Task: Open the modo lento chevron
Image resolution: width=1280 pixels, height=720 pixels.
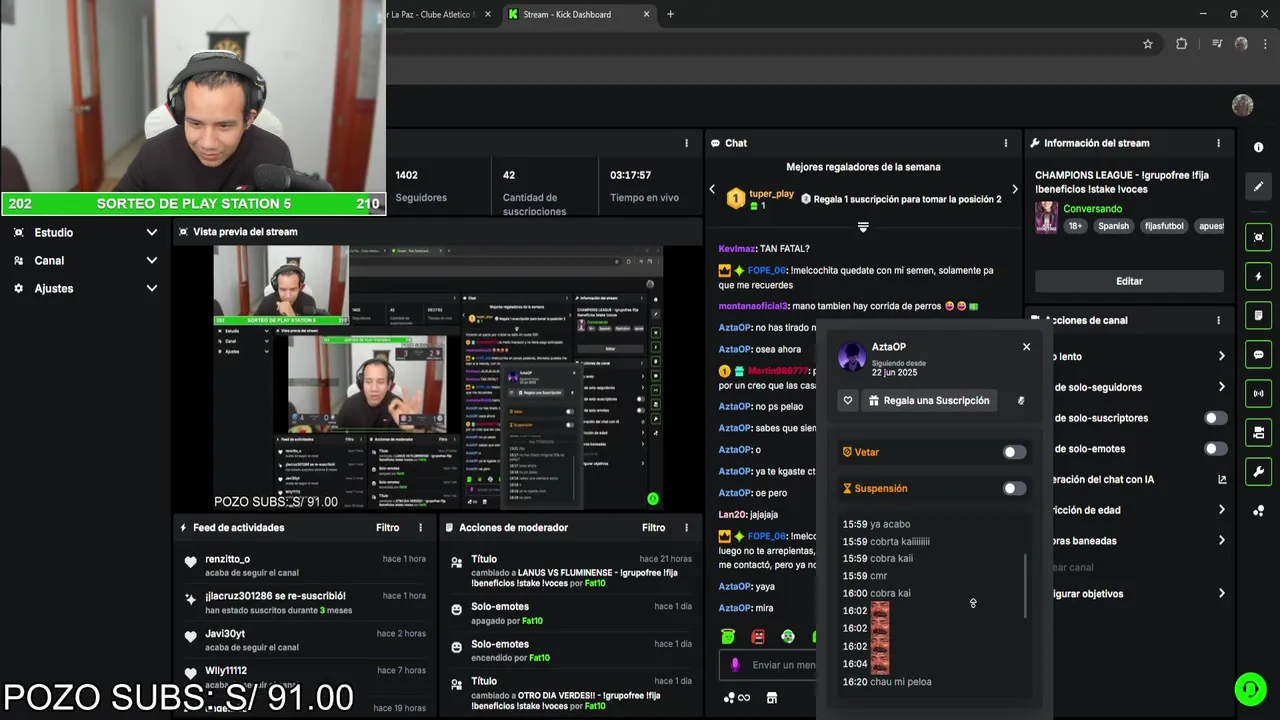Action: 1221,356
